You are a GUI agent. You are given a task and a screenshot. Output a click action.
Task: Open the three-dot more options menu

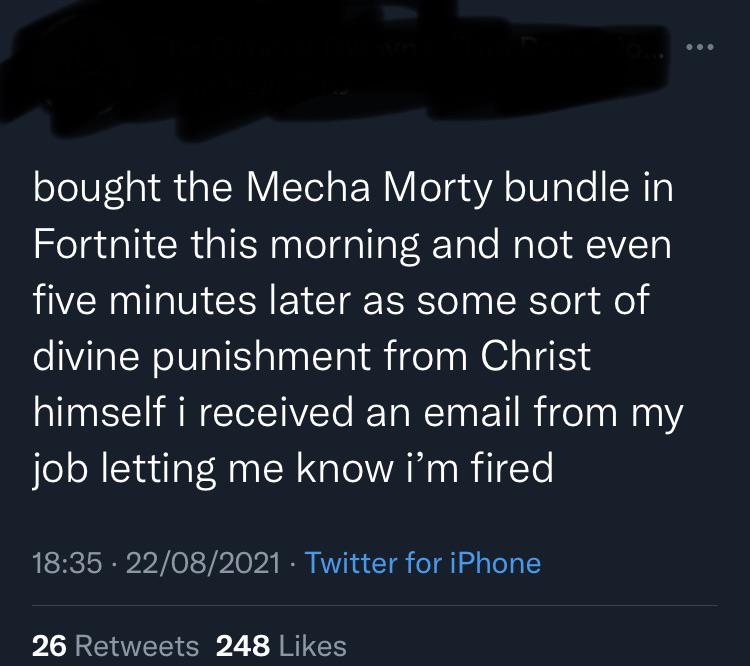coord(700,47)
